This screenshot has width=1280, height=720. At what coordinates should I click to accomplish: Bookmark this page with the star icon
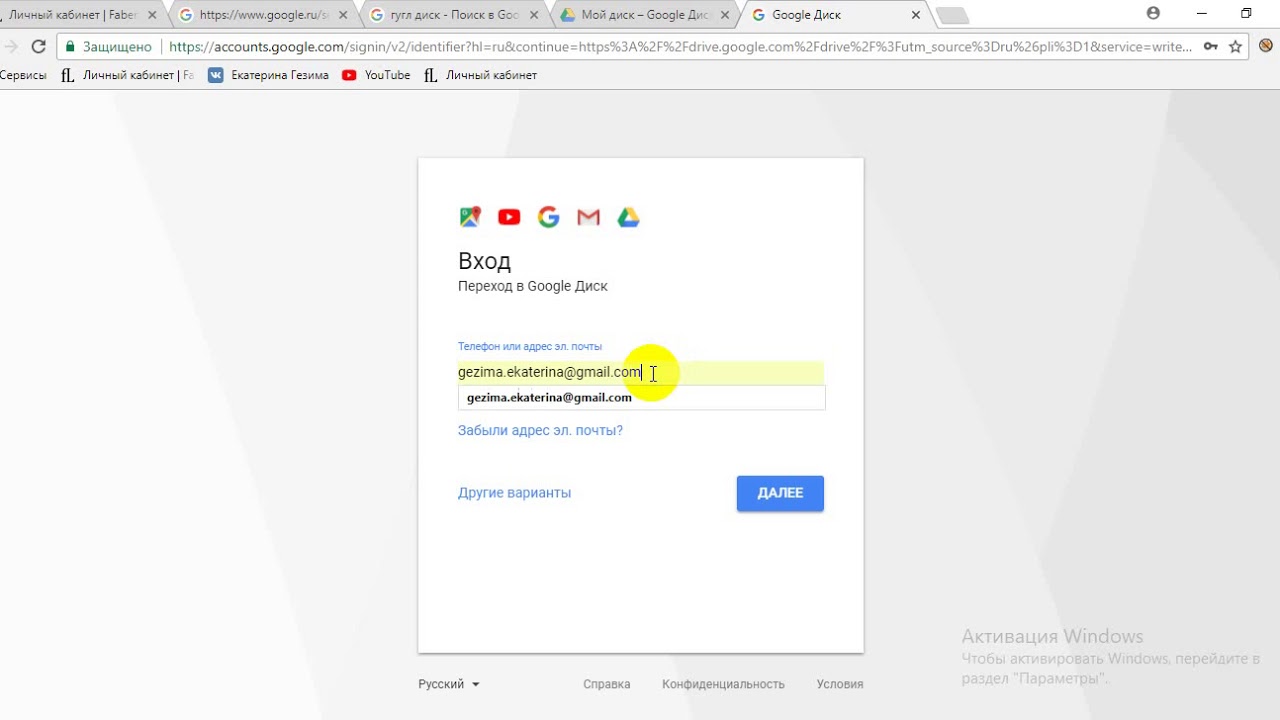tap(1236, 46)
